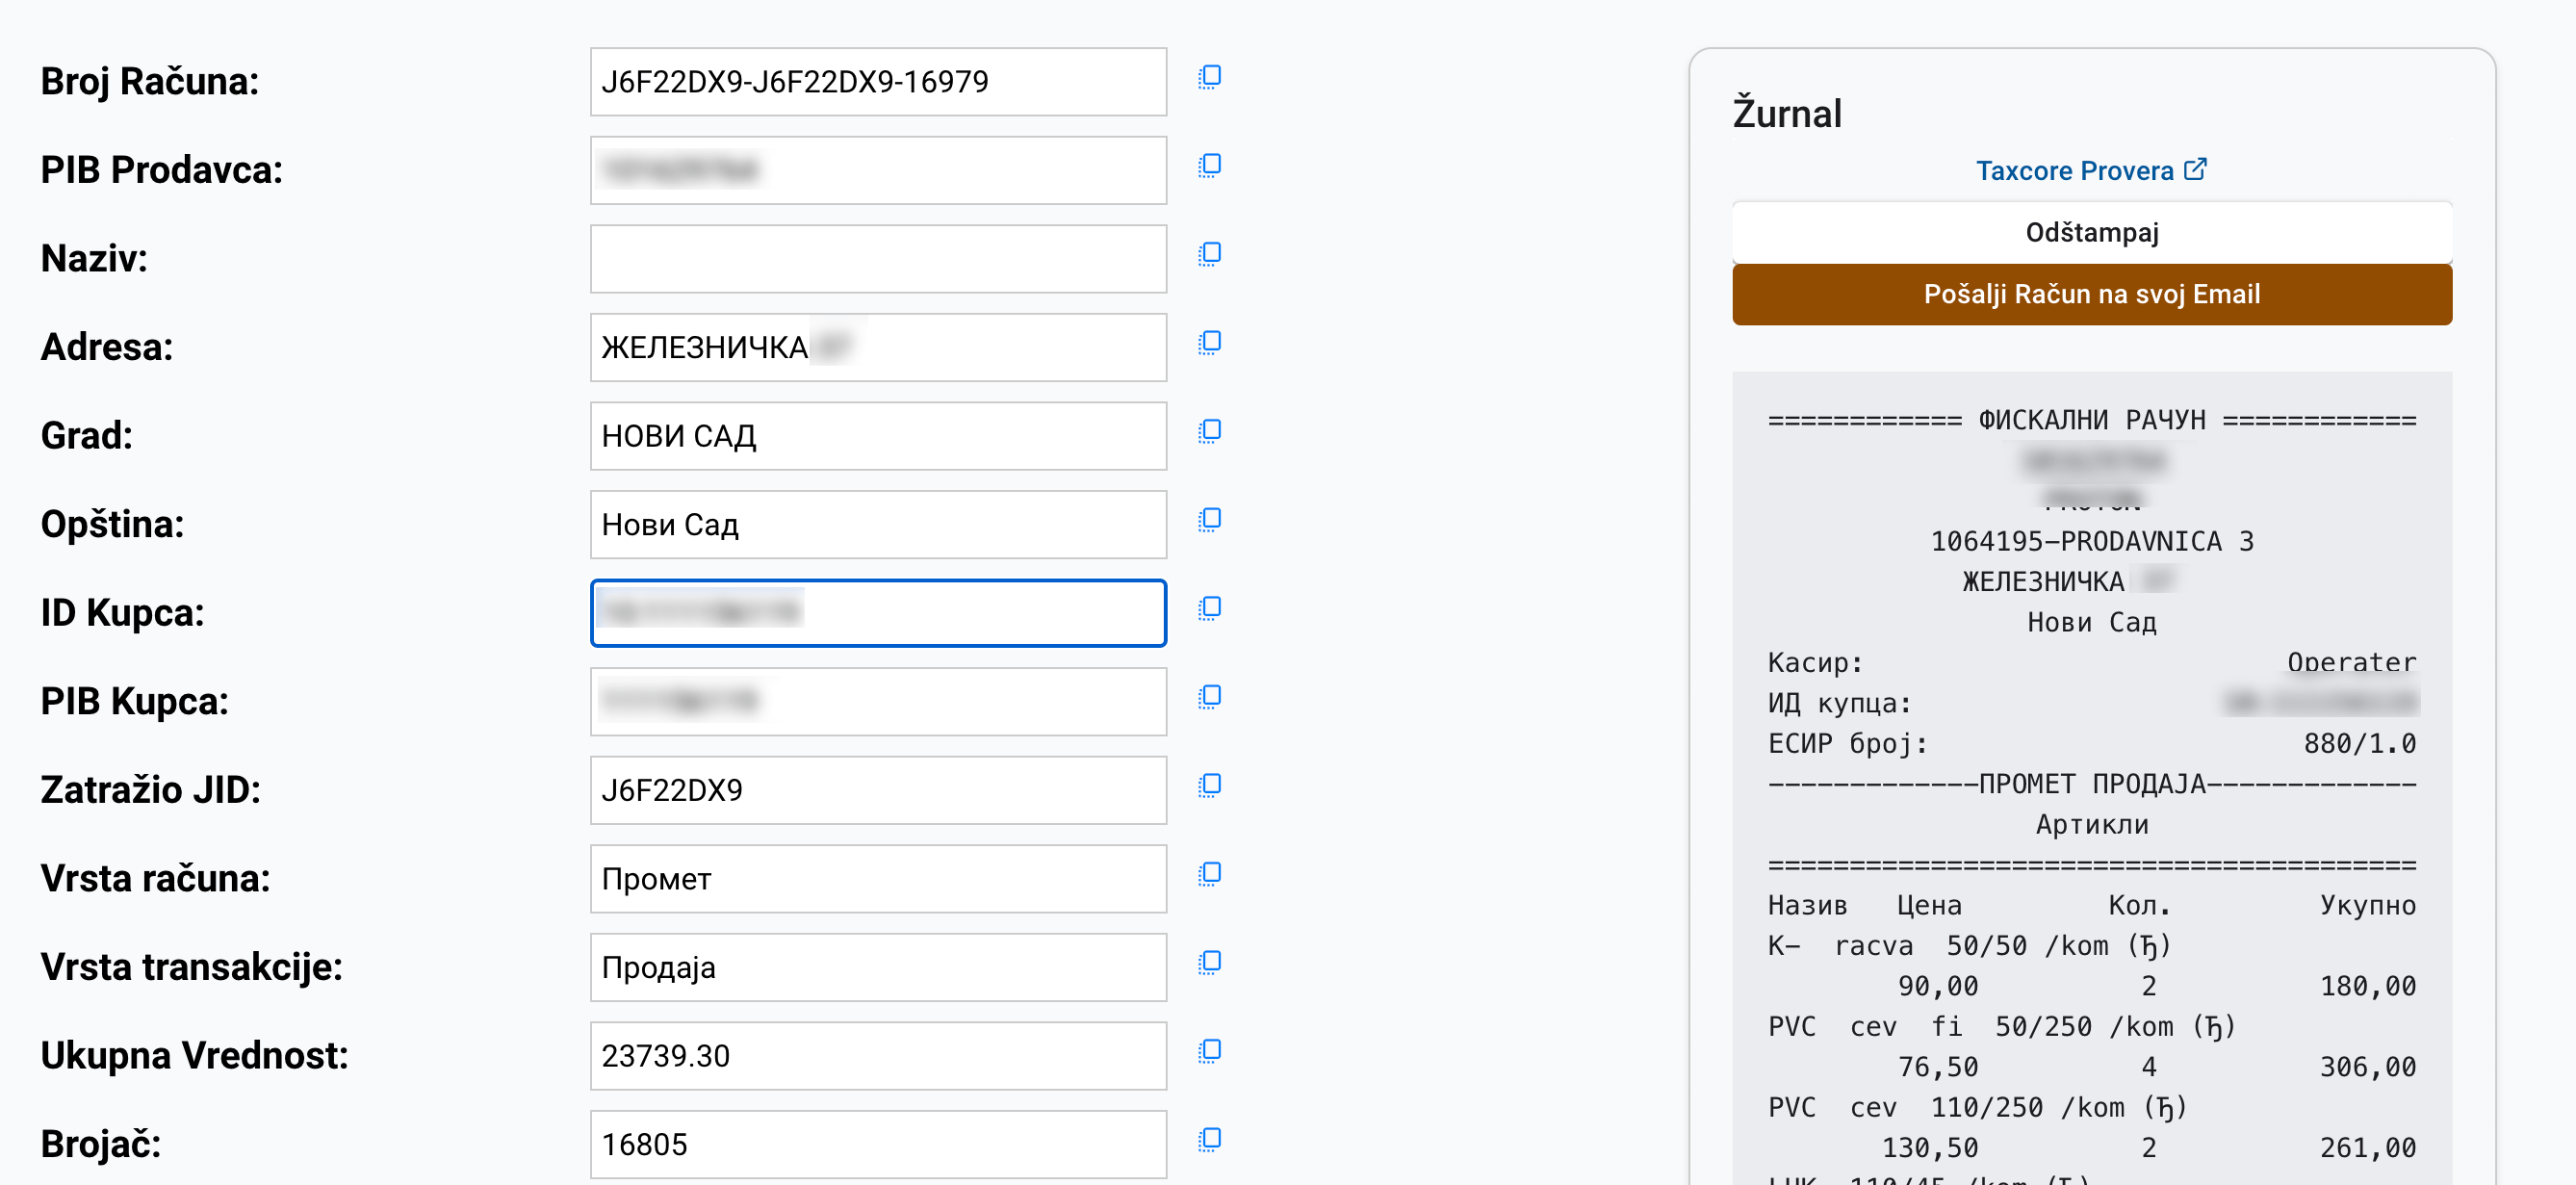The image size is (2576, 1185).
Task: Copy the Opština value Нови Сад
Action: 1209,521
